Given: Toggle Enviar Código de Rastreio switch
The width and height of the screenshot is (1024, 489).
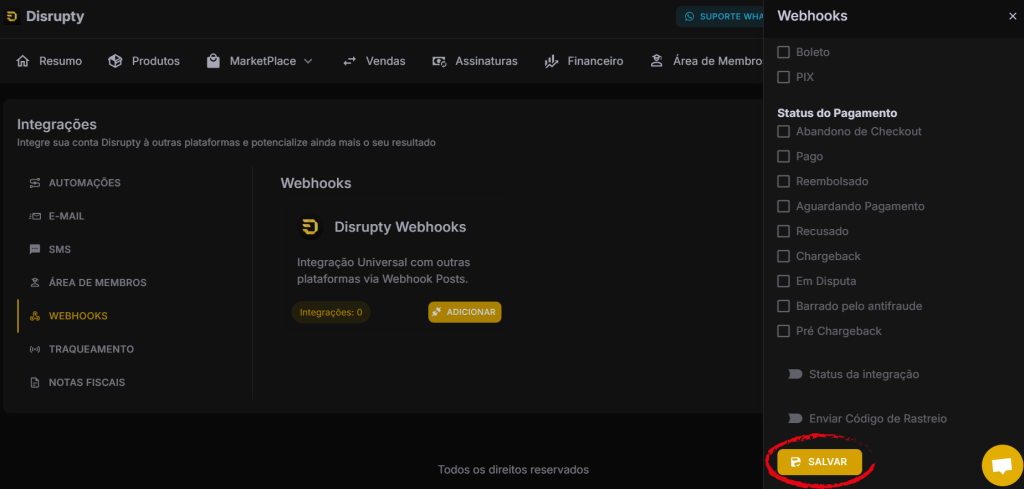Looking at the screenshot, I should 795,418.
